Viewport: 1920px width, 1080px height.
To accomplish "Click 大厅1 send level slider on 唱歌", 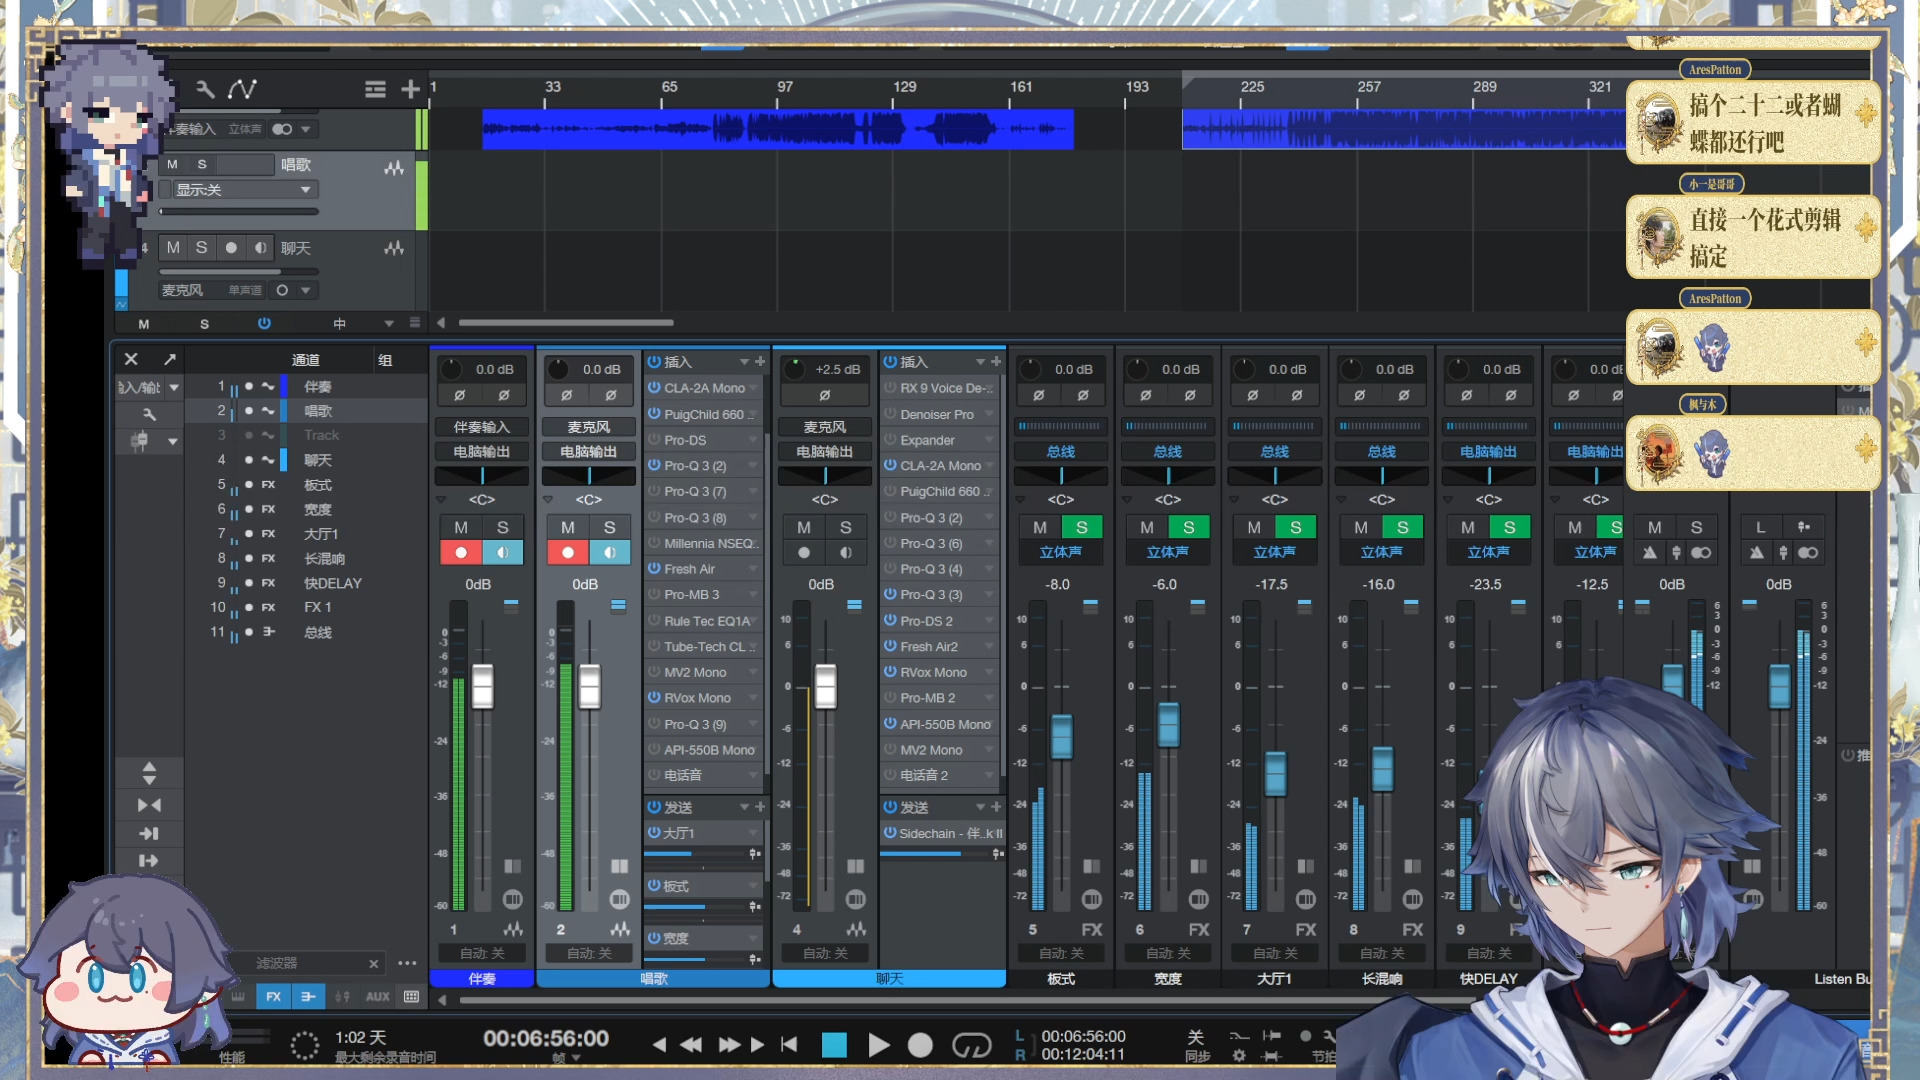I will click(696, 854).
